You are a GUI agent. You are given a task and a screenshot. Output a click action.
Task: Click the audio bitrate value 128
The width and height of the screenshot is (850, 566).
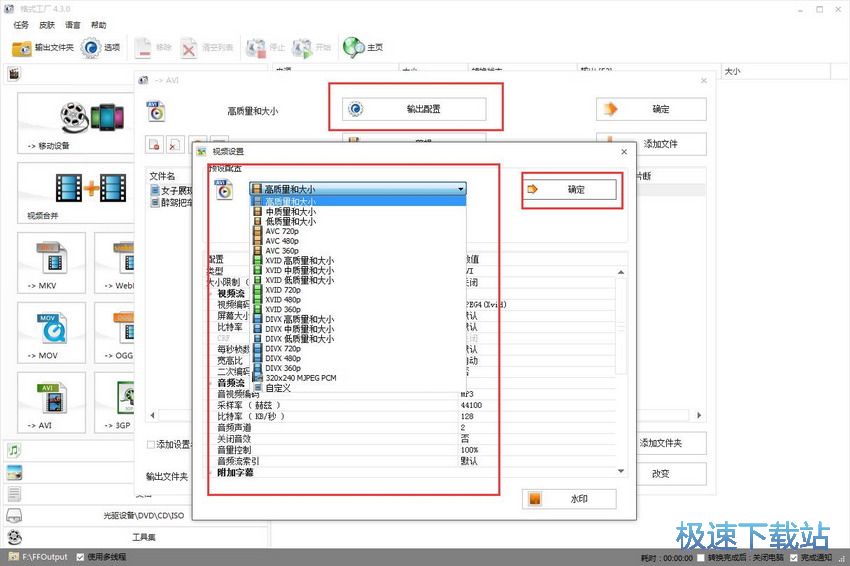(467, 416)
